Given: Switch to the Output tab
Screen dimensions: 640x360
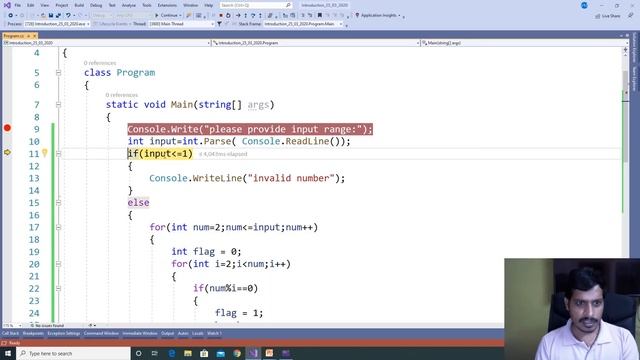Looking at the screenshot, I should point(167,333).
